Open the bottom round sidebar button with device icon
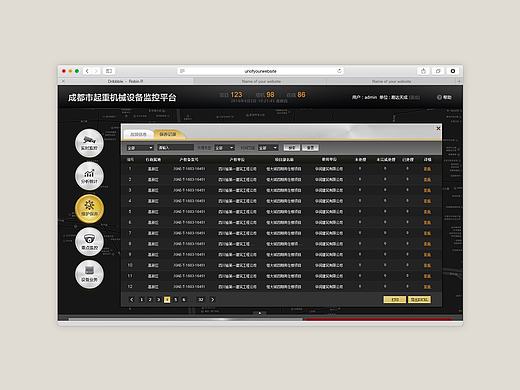The height and width of the screenshot is (390, 520). (89, 274)
